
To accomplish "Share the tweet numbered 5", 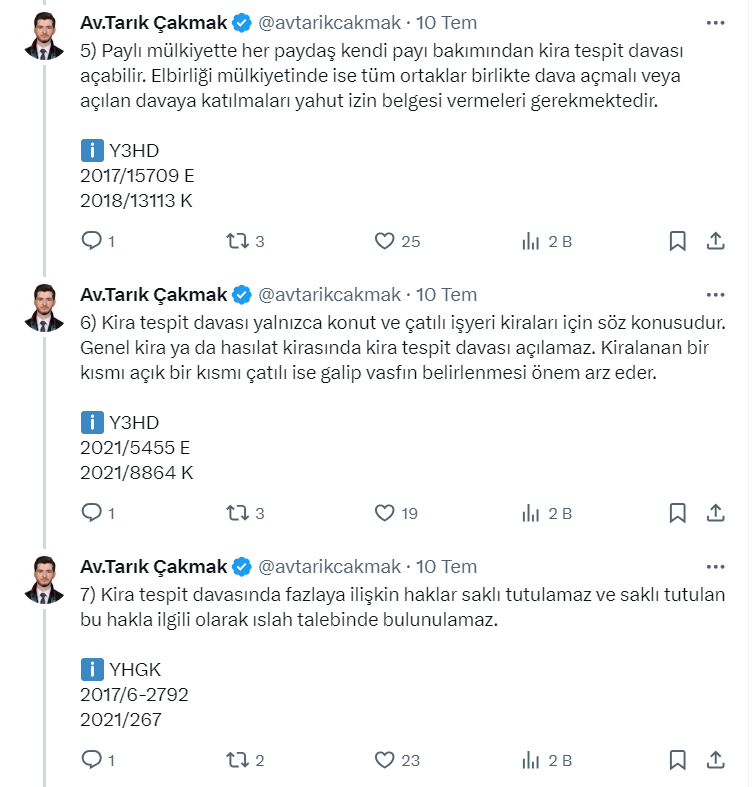I will [x=715, y=241].
